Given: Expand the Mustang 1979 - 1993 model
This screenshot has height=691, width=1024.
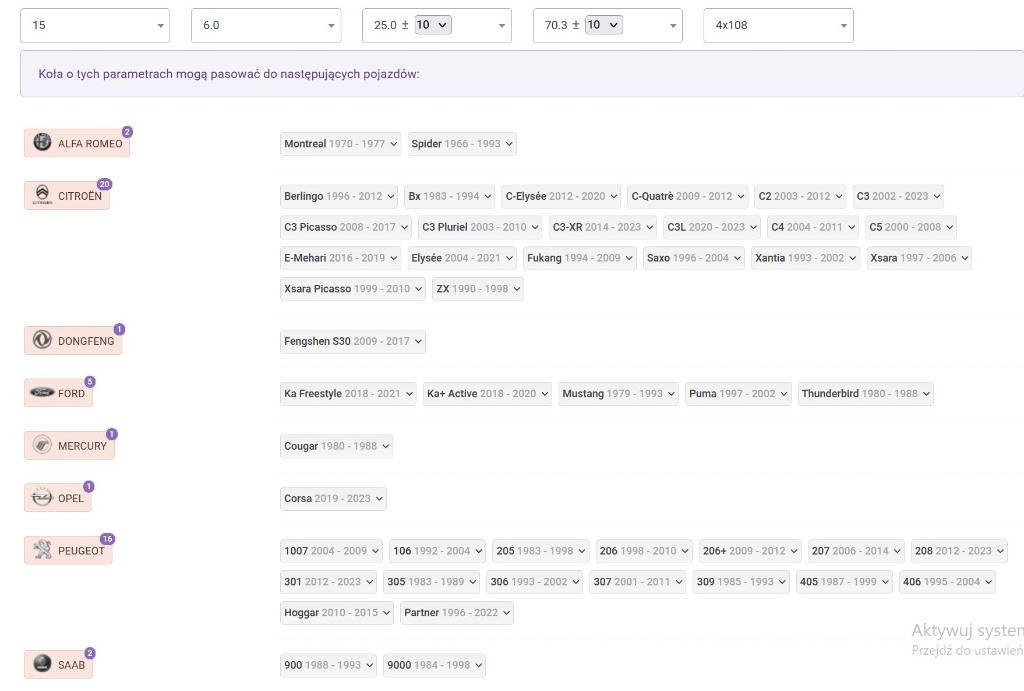Looking at the screenshot, I should coord(618,394).
